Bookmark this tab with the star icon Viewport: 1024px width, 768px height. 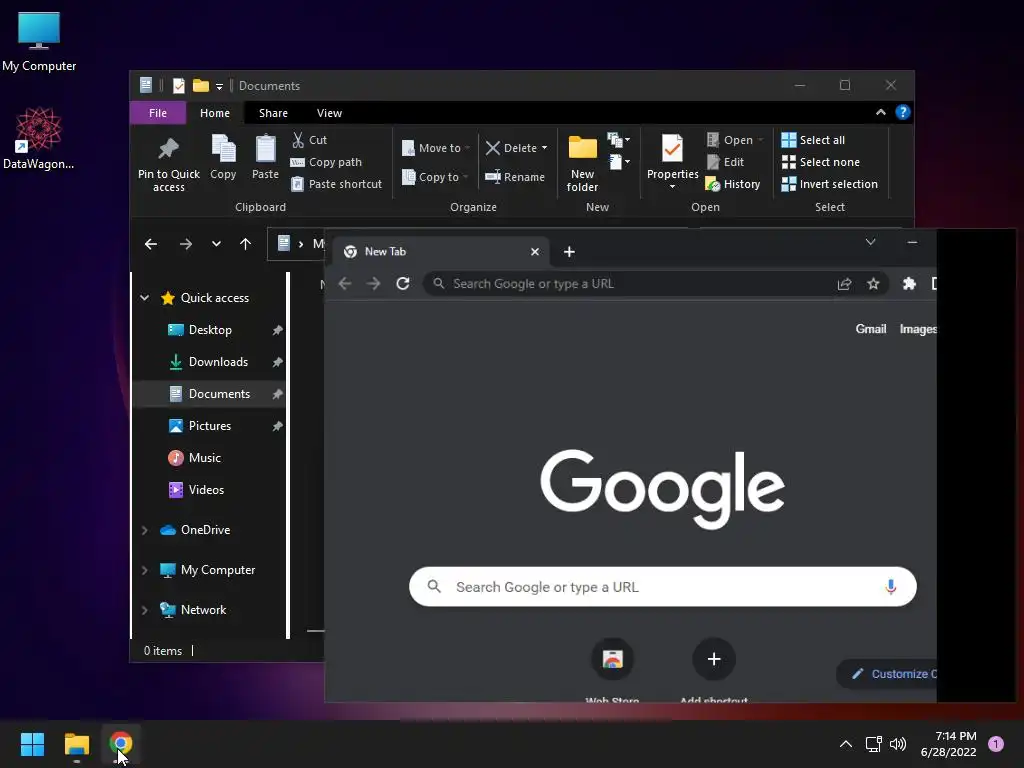pos(873,283)
